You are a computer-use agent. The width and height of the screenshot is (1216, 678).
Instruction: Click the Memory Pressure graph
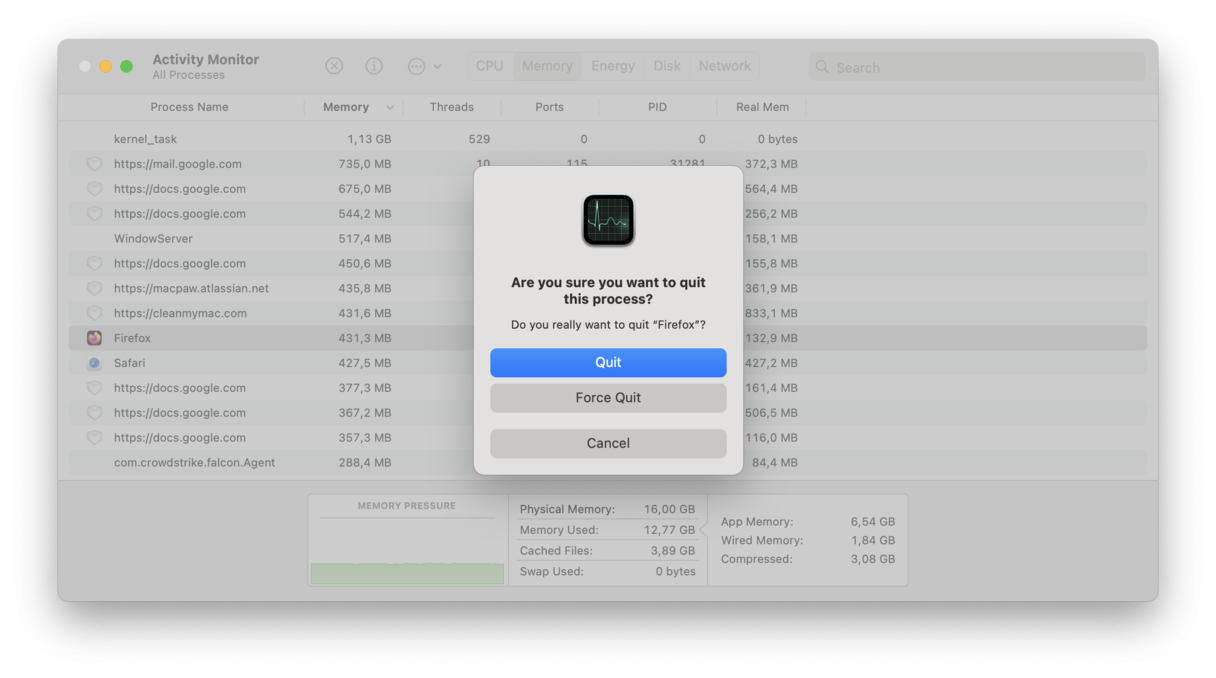pyautogui.click(x=406, y=545)
